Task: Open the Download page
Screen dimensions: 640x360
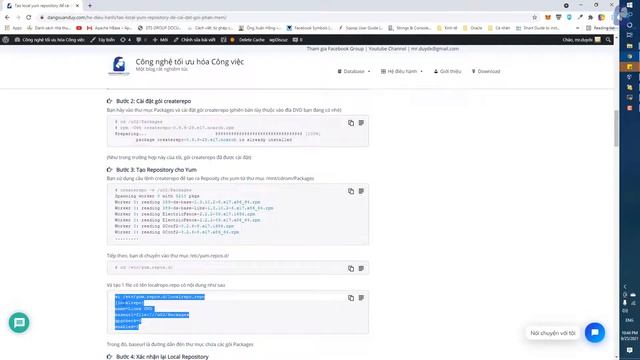Action: click(x=486, y=71)
